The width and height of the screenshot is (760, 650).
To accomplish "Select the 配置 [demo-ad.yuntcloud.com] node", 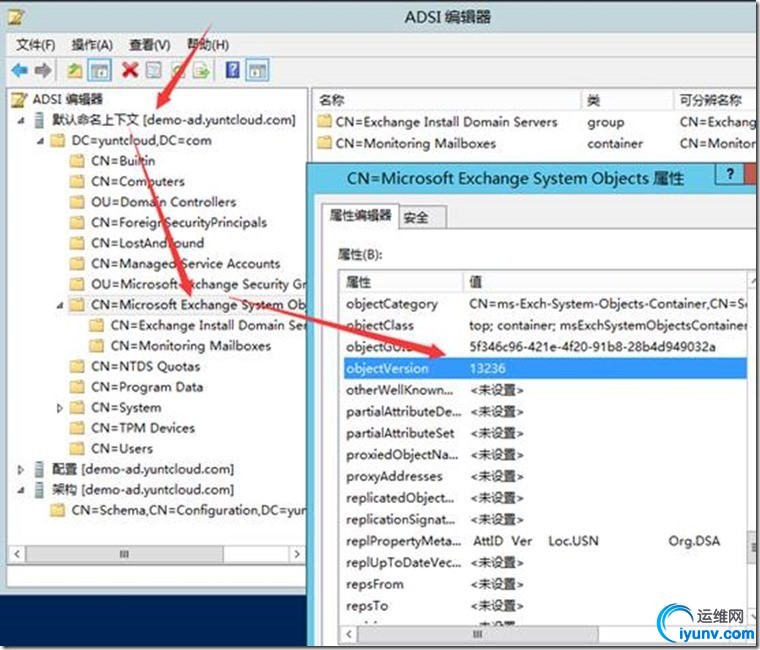I will [x=143, y=469].
